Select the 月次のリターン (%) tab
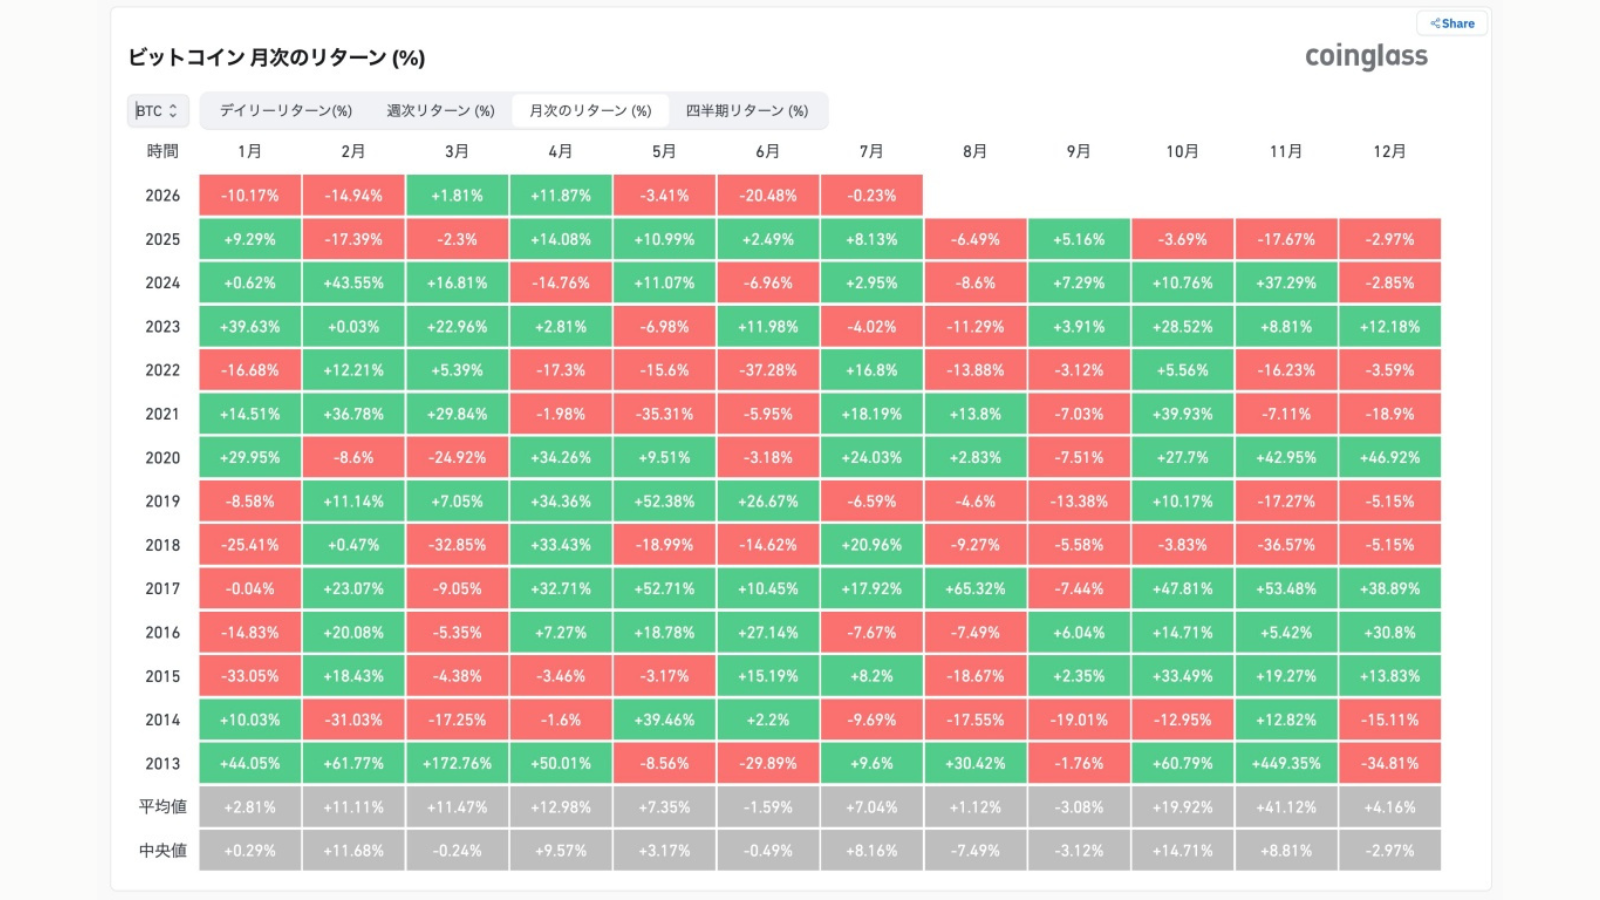The height and width of the screenshot is (900, 1600). [x=590, y=111]
